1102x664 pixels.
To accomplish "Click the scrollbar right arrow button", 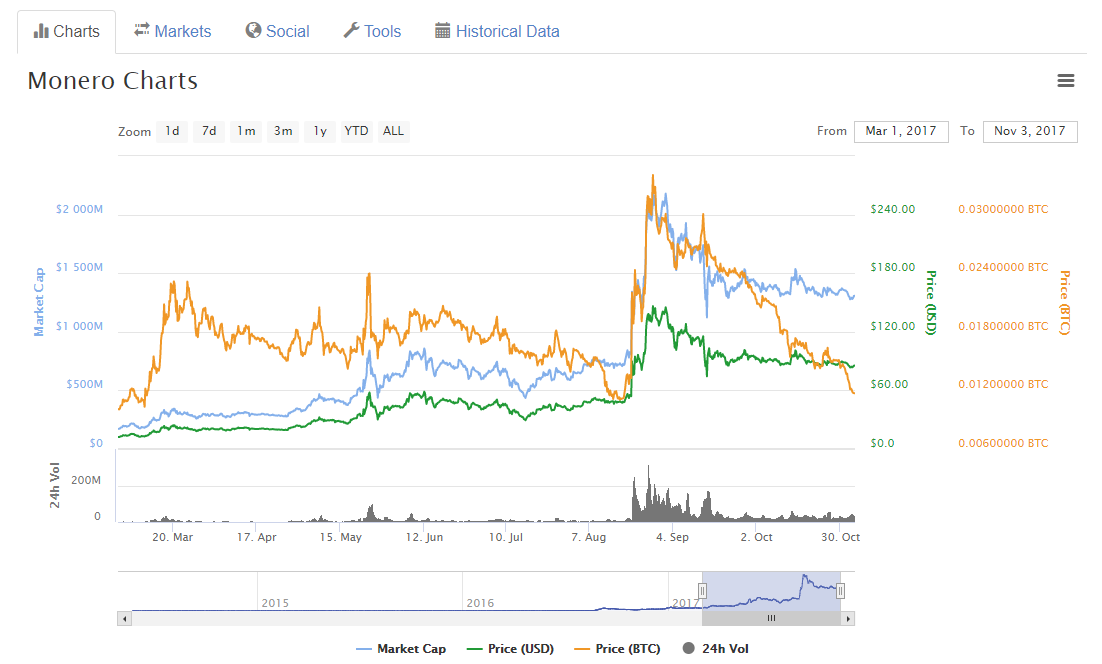I will (x=848, y=619).
